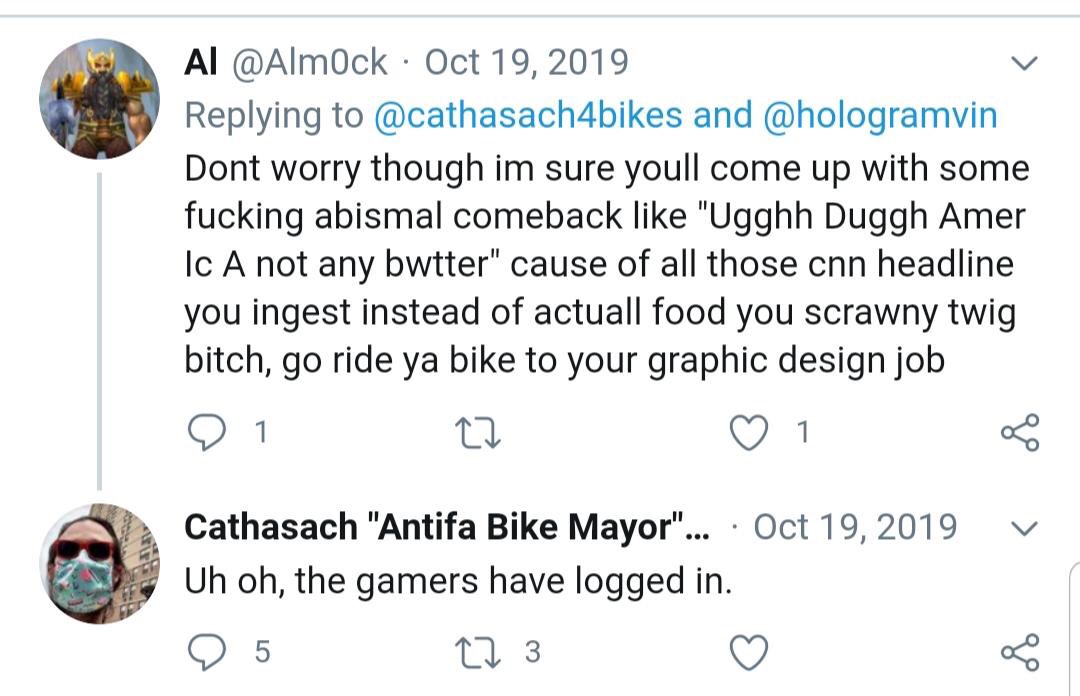
Task: View Cathasach's masked profile avatar
Action: click(99, 564)
